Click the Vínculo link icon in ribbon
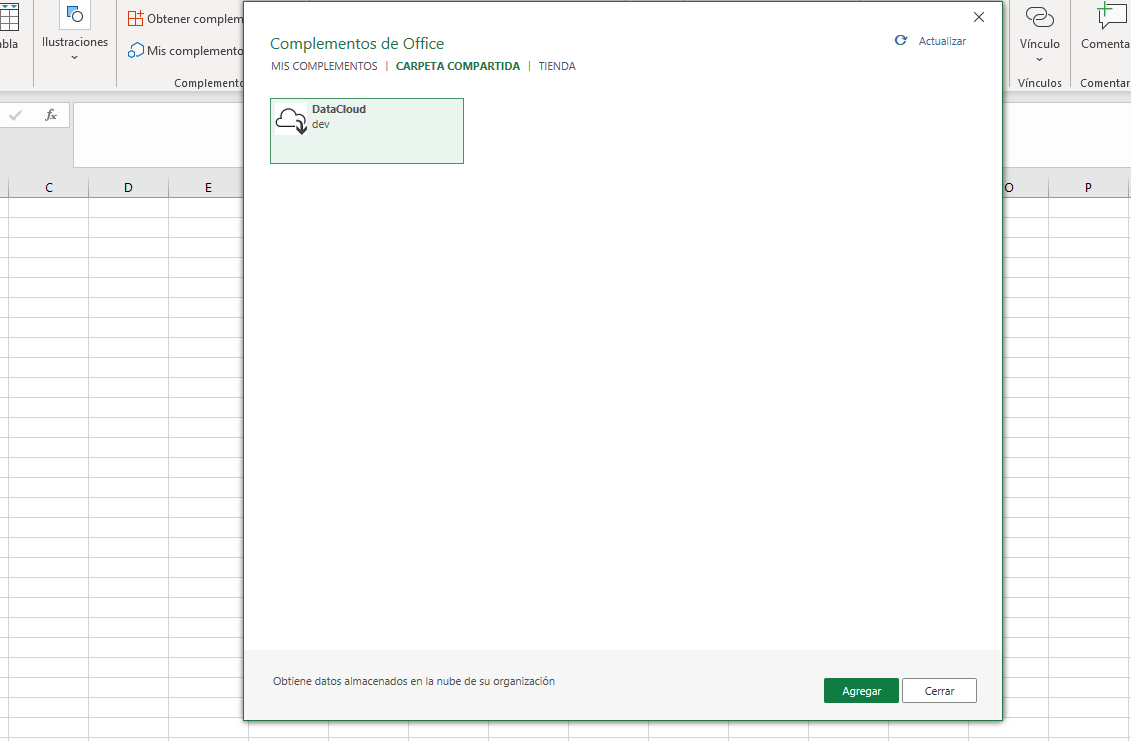Viewport: 1131px width, 741px height. click(1039, 17)
